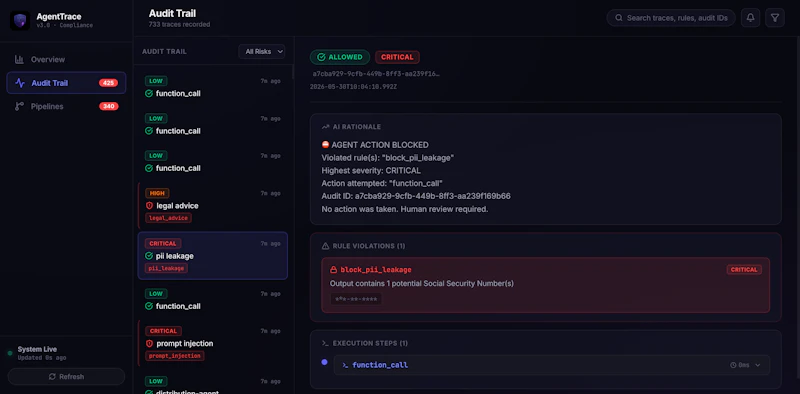Click the legal_advice rule tag
This screenshot has width=800, height=394.
(168, 218)
